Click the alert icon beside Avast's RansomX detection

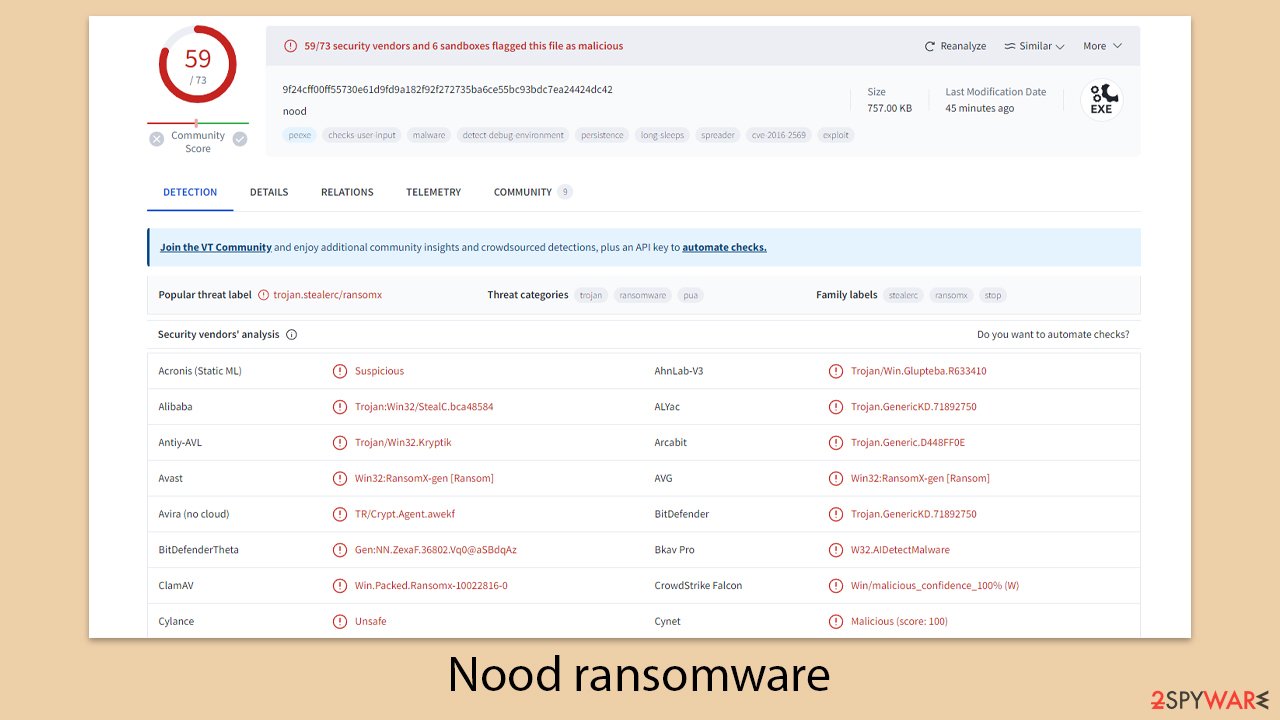point(340,478)
